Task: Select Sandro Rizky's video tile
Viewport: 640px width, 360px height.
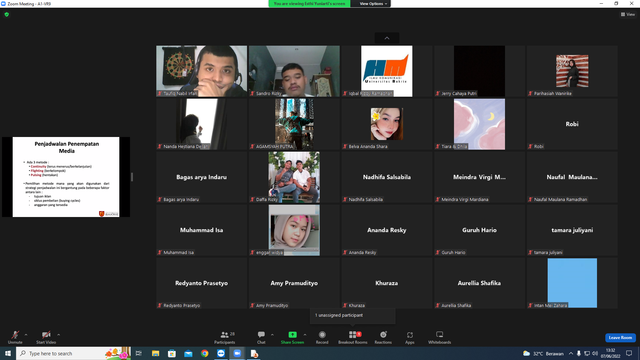Action: point(294,71)
